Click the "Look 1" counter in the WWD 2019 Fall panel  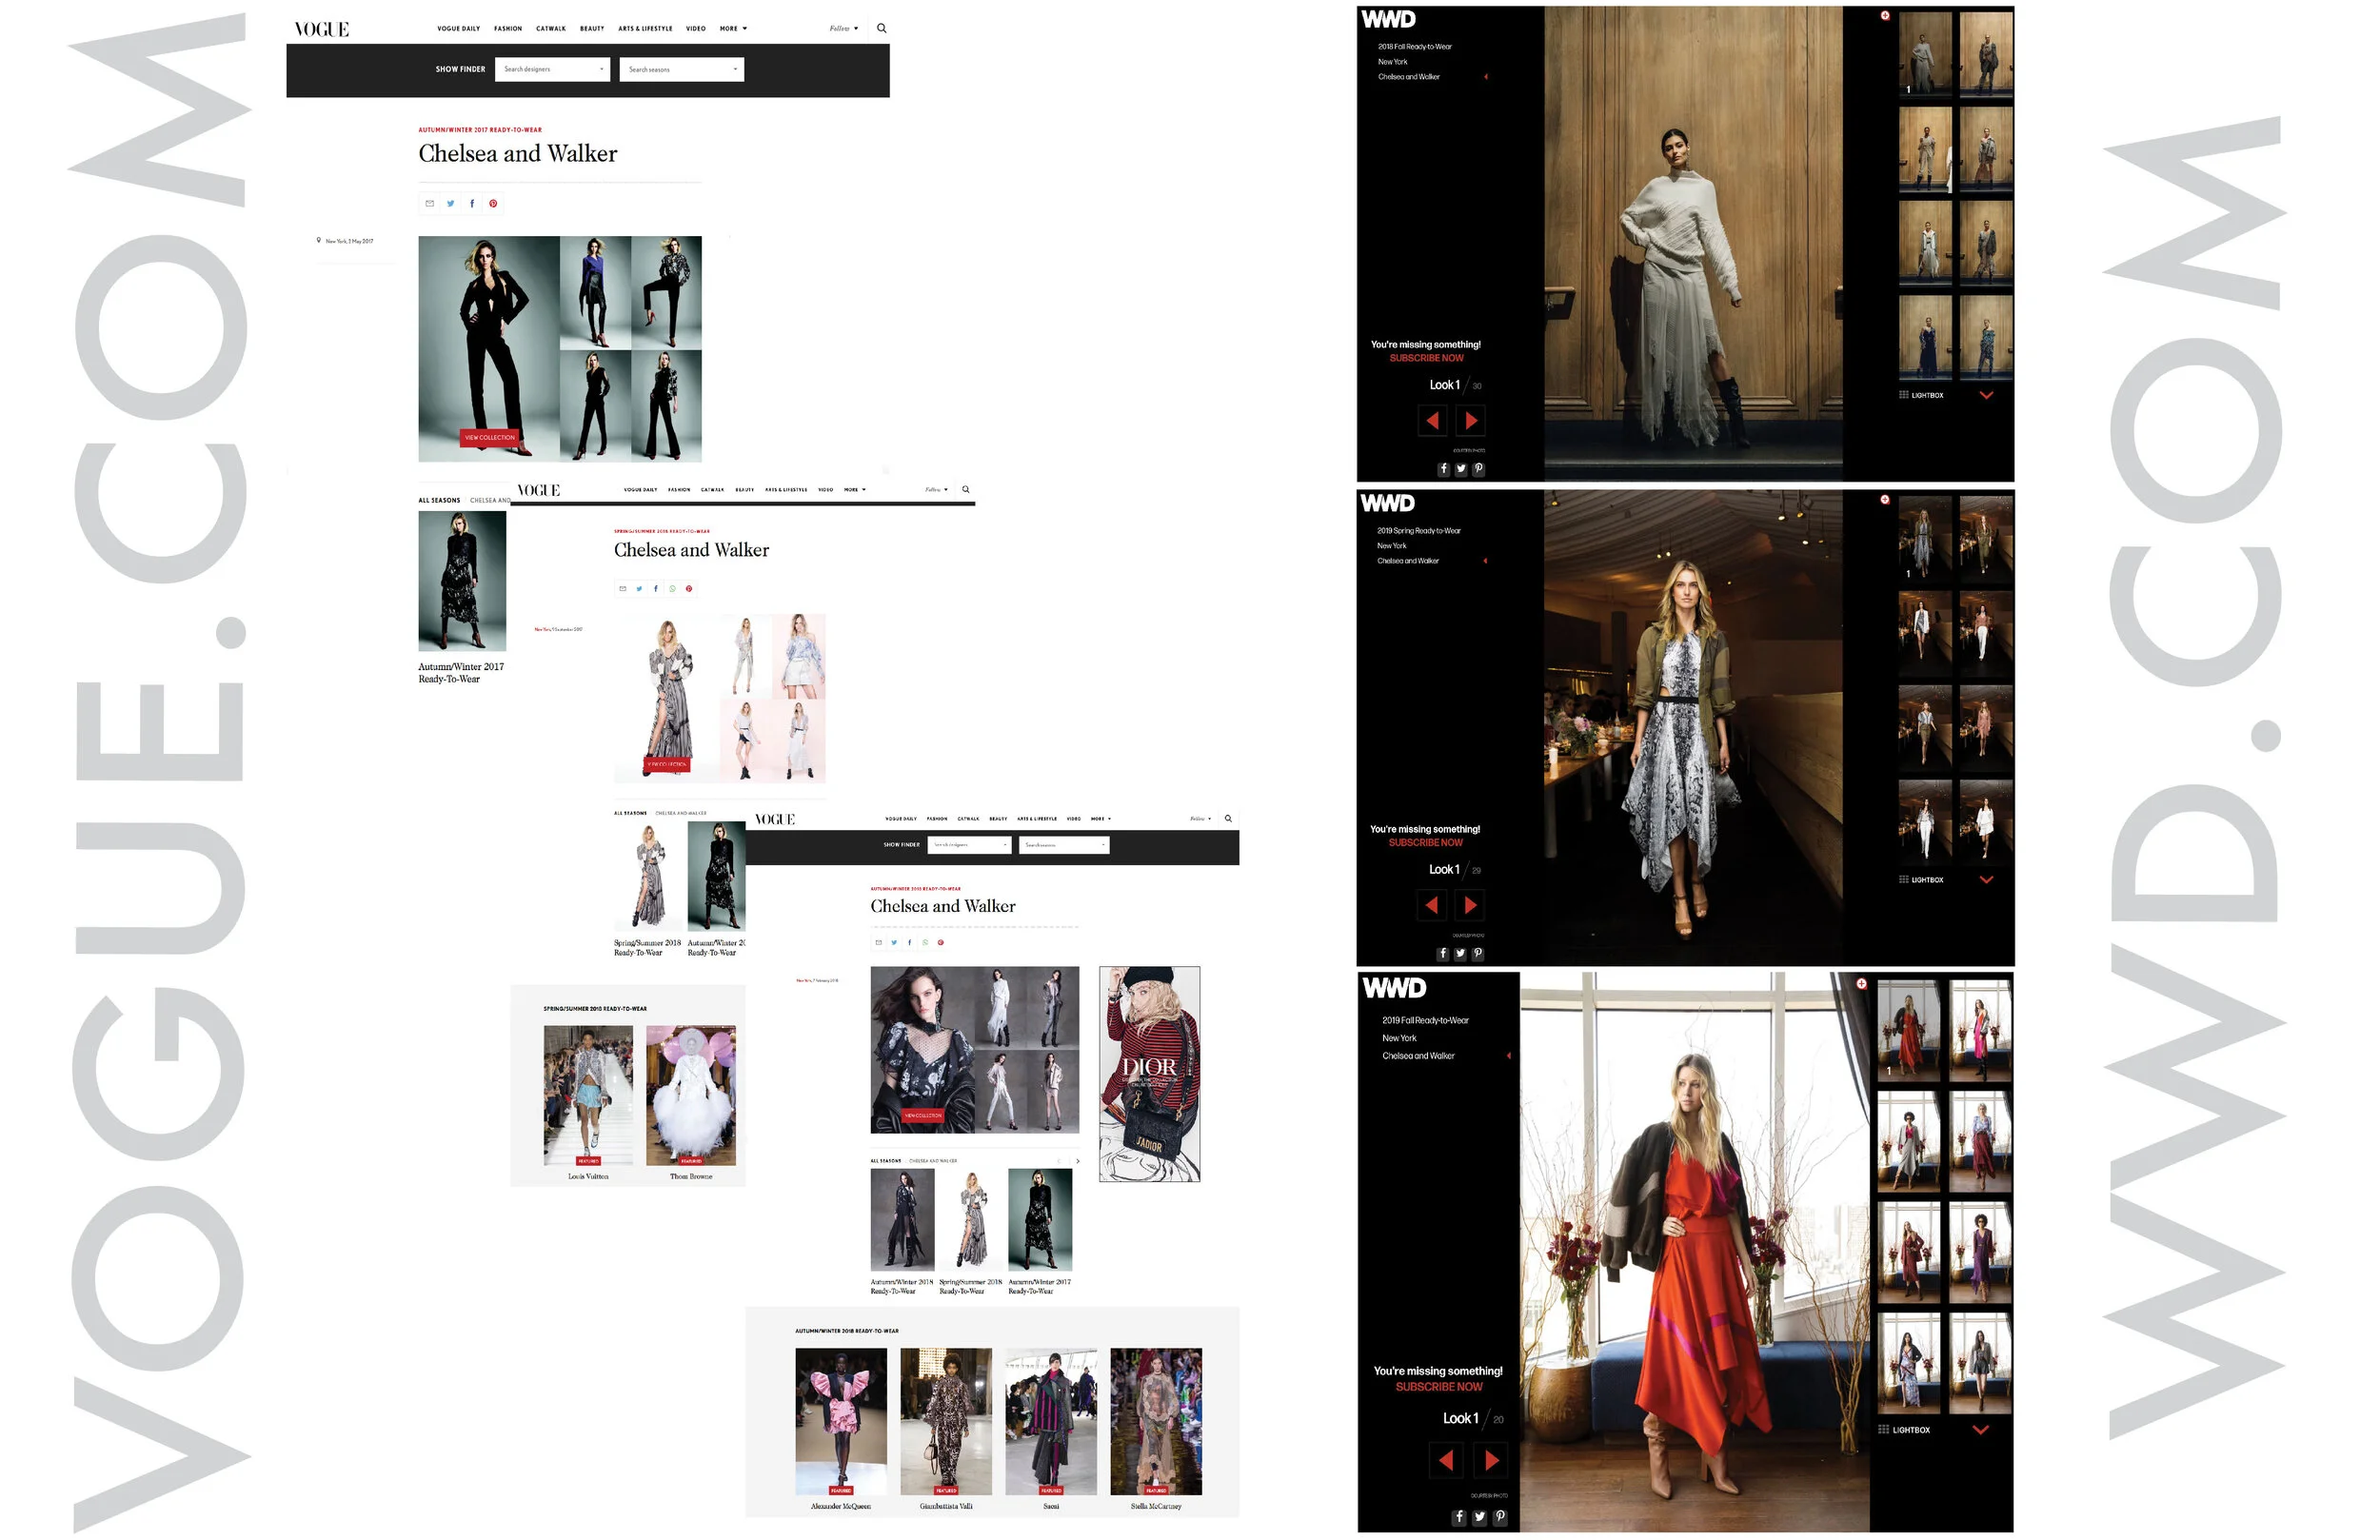(x=1460, y=1418)
